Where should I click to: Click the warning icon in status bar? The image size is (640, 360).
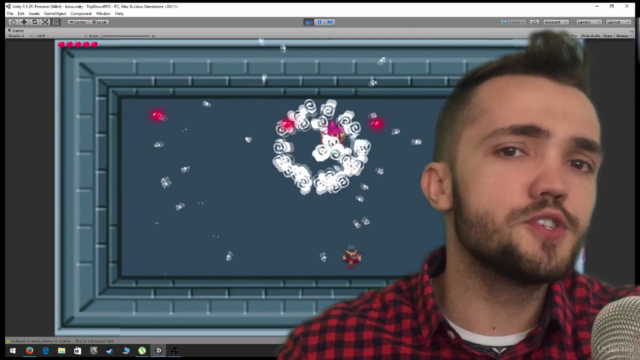pos(8,341)
